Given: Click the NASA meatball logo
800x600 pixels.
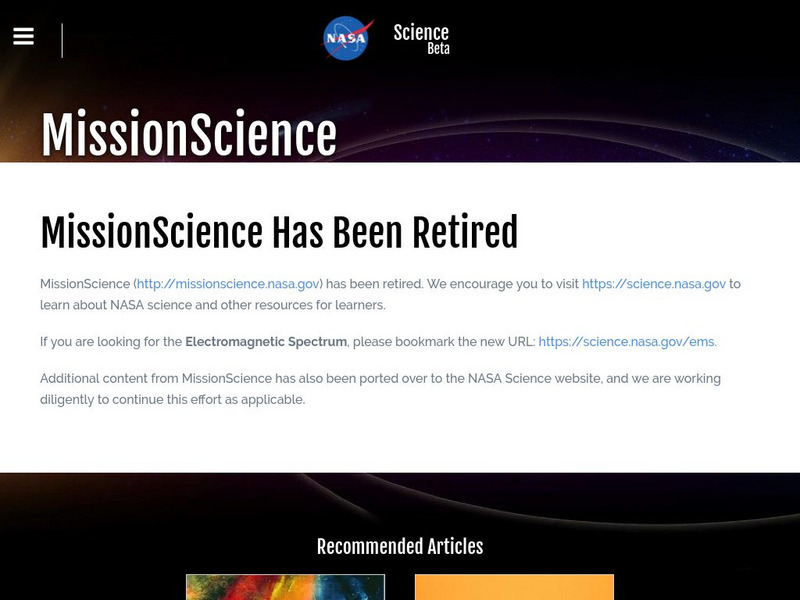Looking at the screenshot, I should [x=347, y=38].
